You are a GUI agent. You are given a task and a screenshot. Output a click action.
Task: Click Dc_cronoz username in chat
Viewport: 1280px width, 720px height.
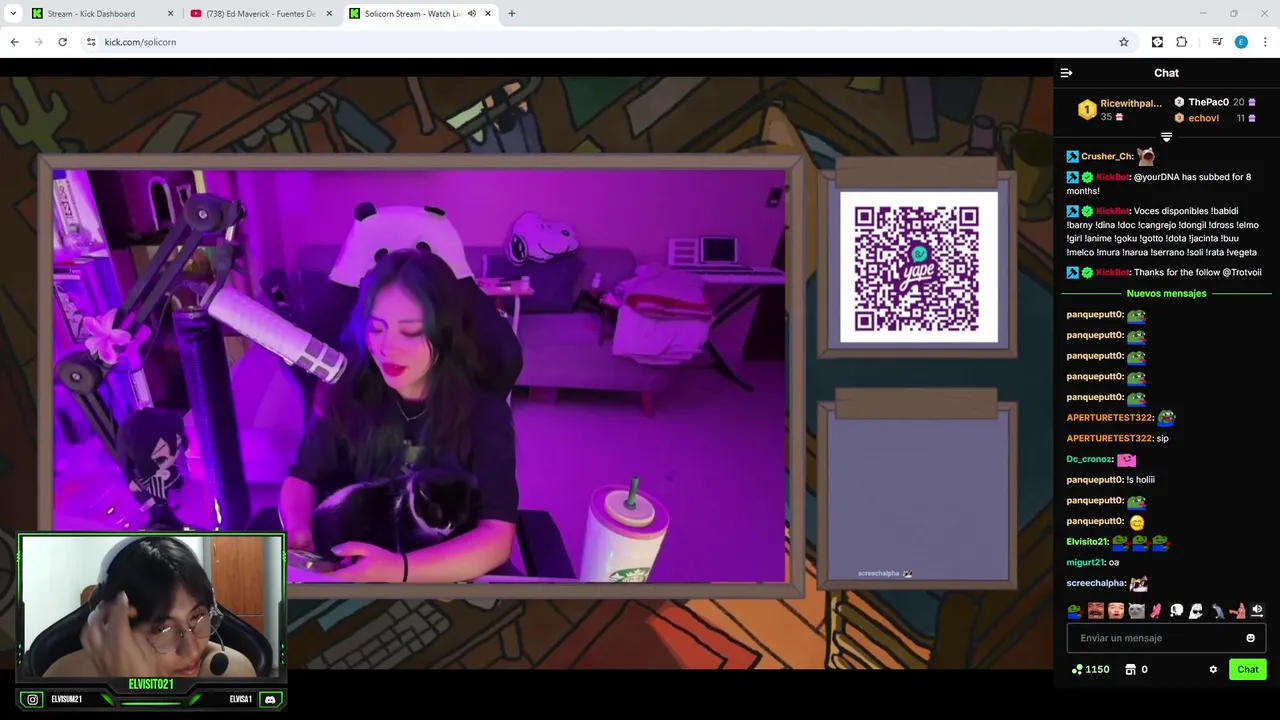tap(1090, 459)
